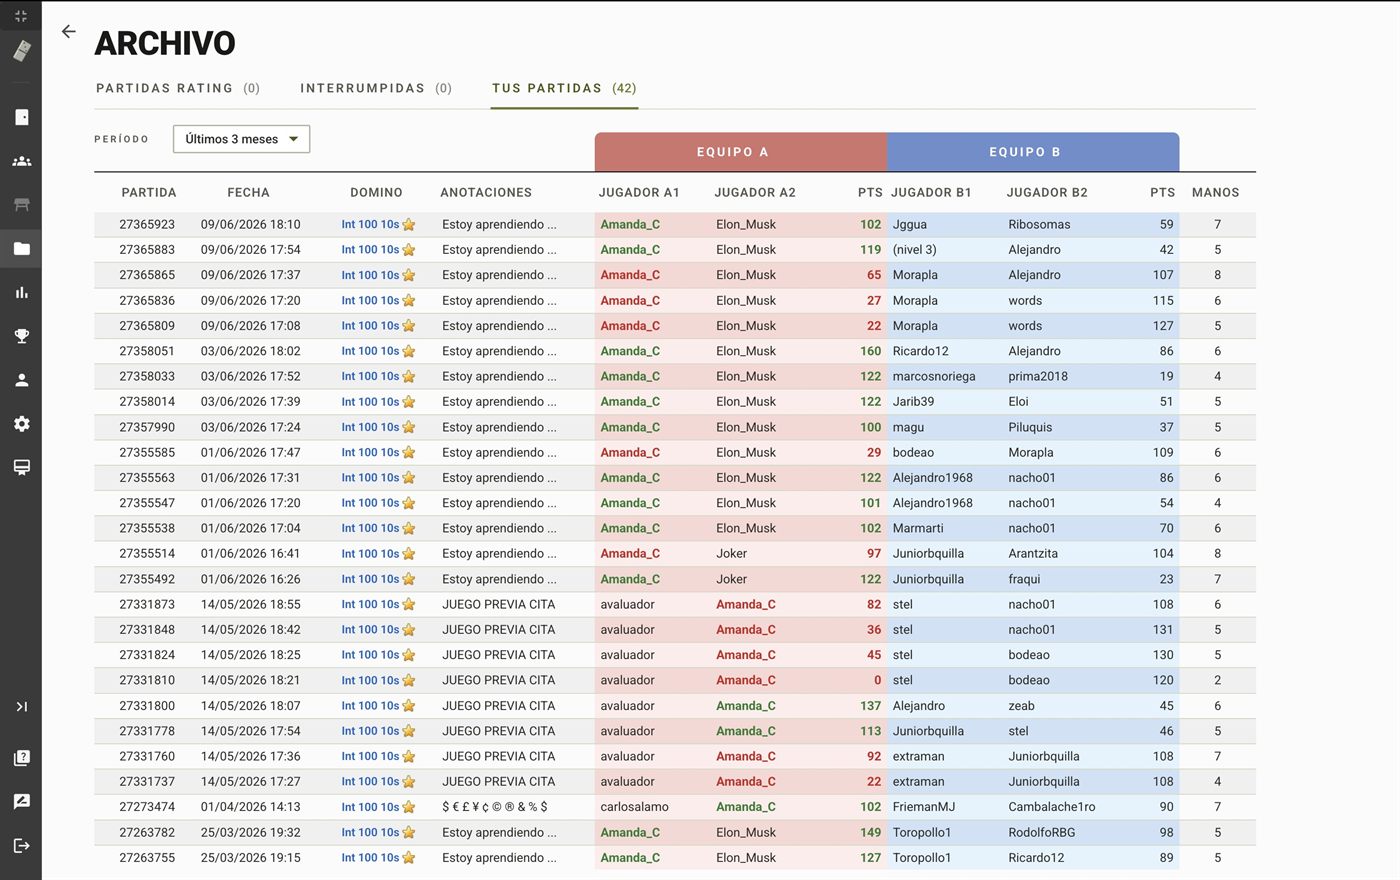Switch to the Interrumpidas tab
Screen dimensions: 1400x880
[376, 88]
